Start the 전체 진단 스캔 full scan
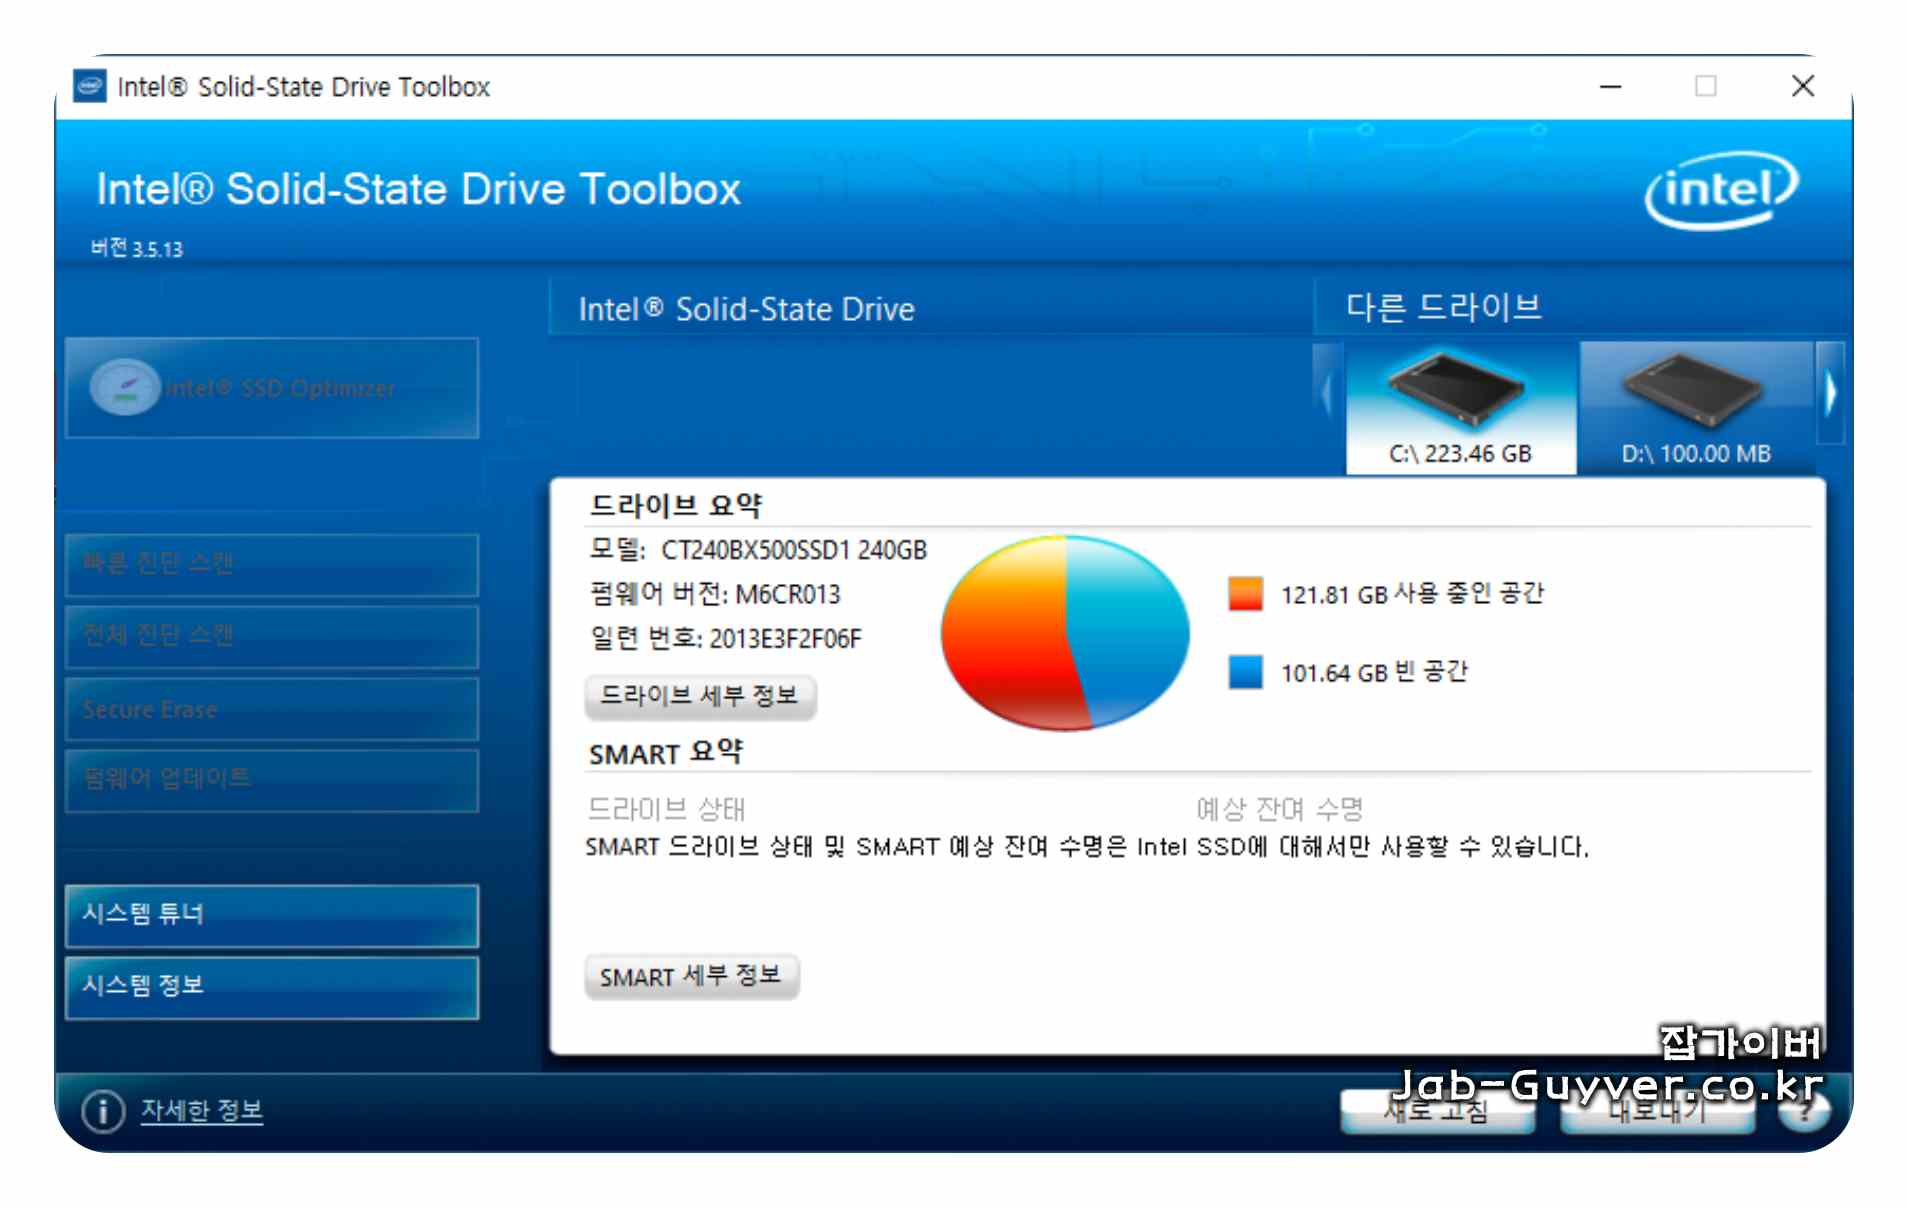Screen dimensions: 1908x1207 (x=271, y=637)
